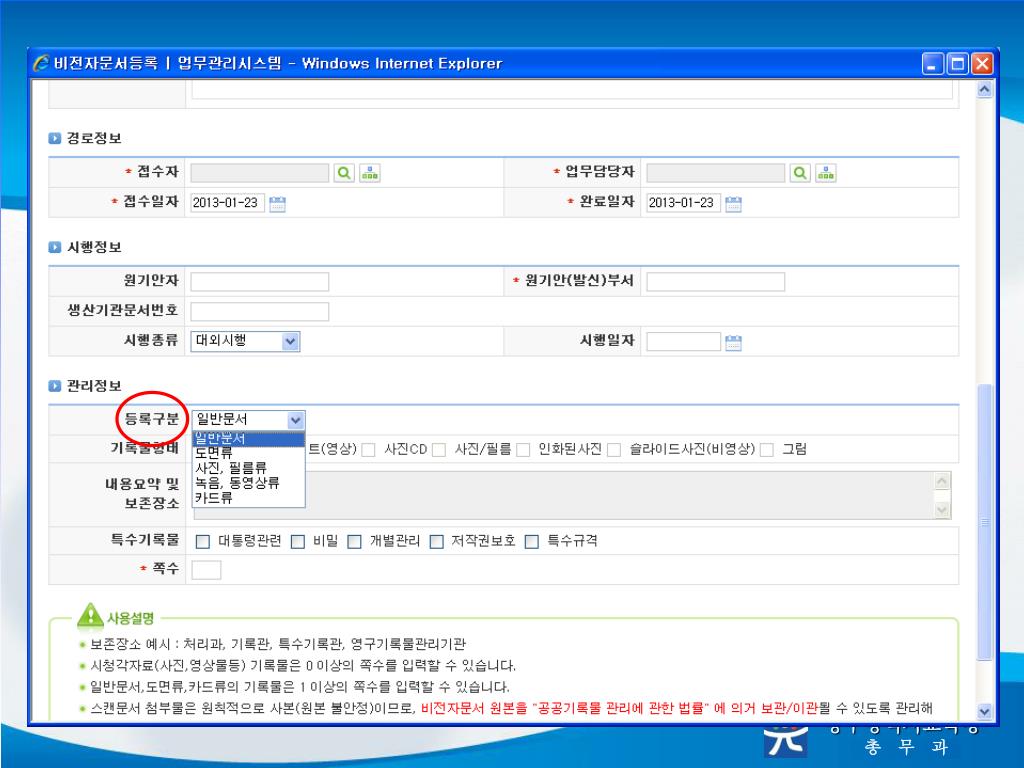Click the 쪽수 input box
Screen dimensions: 1024x768
(x=205, y=570)
